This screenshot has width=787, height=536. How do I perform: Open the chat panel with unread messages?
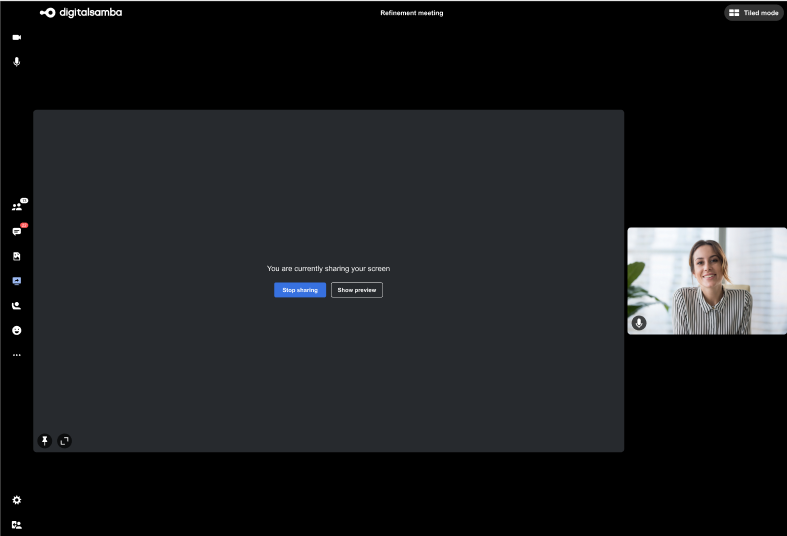click(16, 231)
